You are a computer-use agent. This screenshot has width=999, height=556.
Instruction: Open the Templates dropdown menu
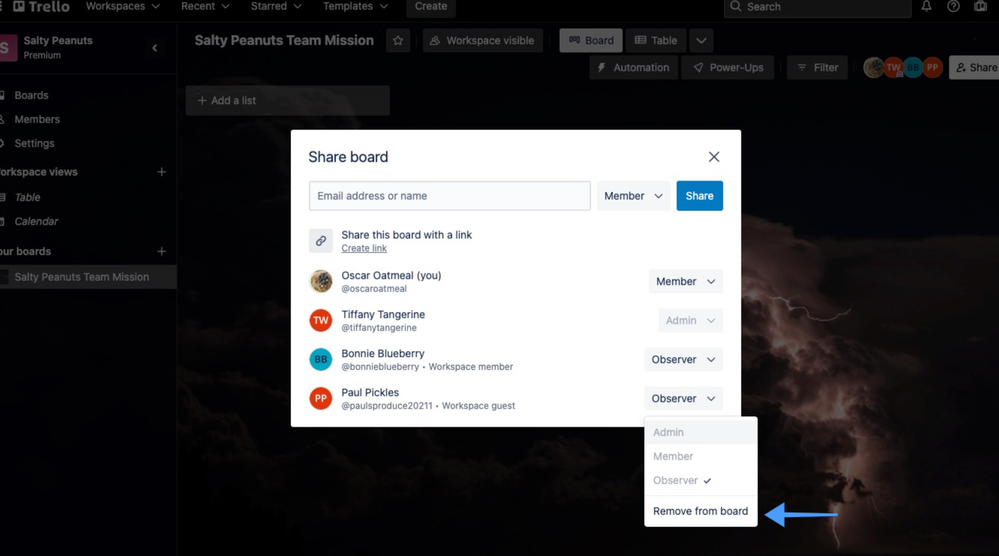[x=356, y=6]
